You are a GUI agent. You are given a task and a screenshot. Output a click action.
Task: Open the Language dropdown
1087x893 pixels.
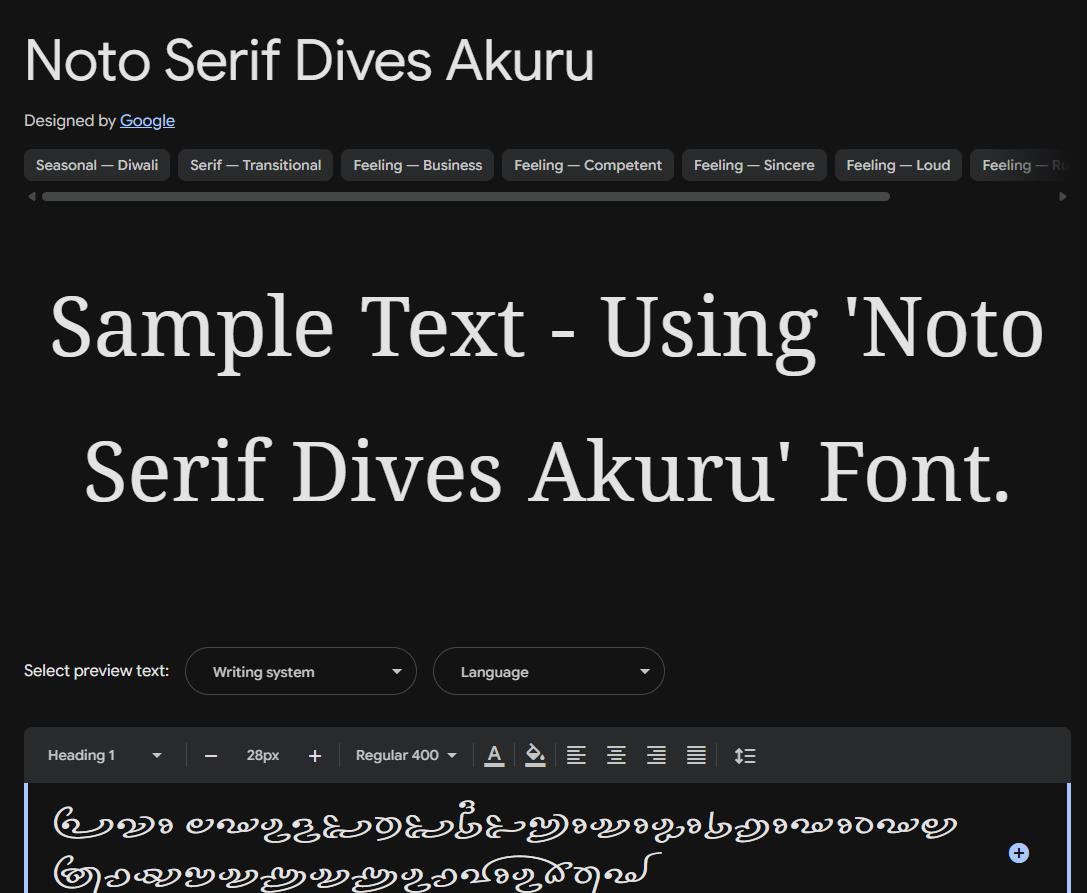pyautogui.click(x=549, y=671)
